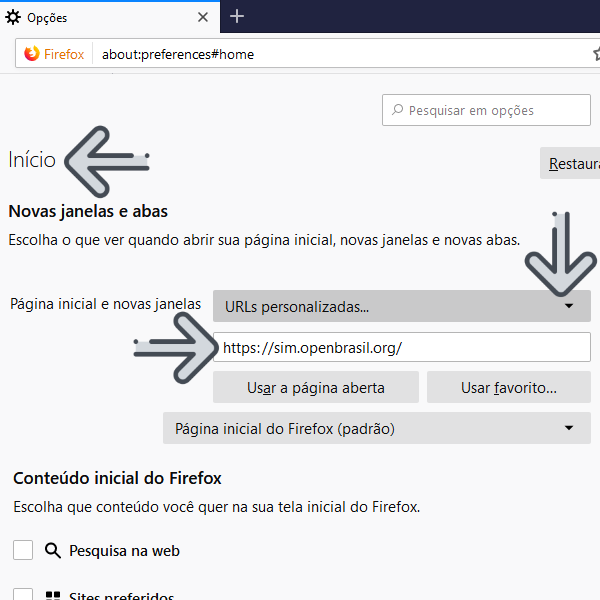Click the Novas janelas e abas heading
Image resolution: width=600 pixels, height=600 pixels.
[x=88, y=211]
